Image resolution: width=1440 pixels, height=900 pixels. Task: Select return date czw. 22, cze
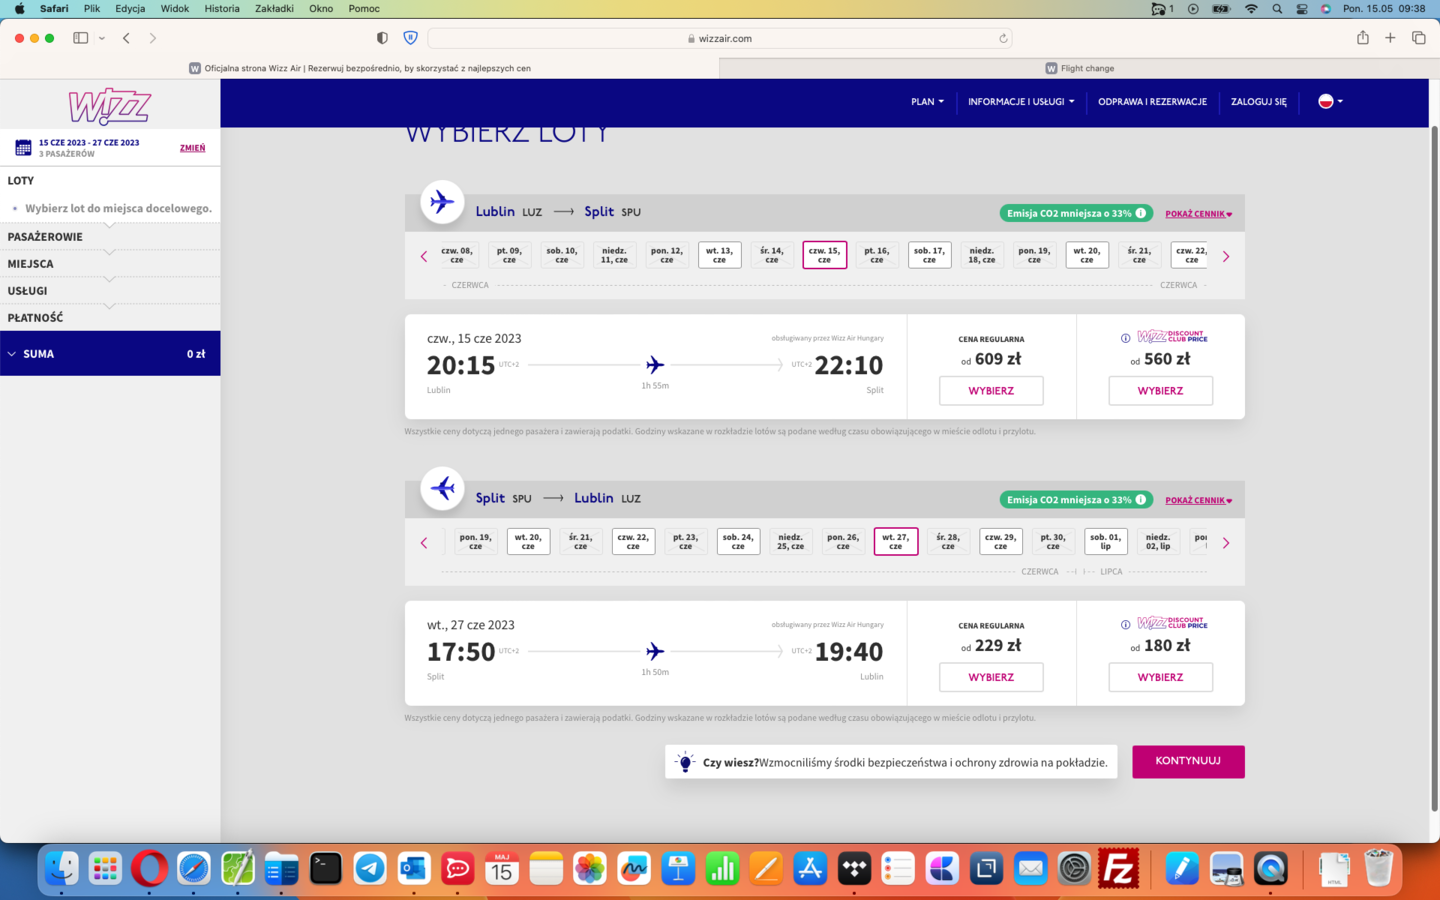pyautogui.click(x=633, y=541)
